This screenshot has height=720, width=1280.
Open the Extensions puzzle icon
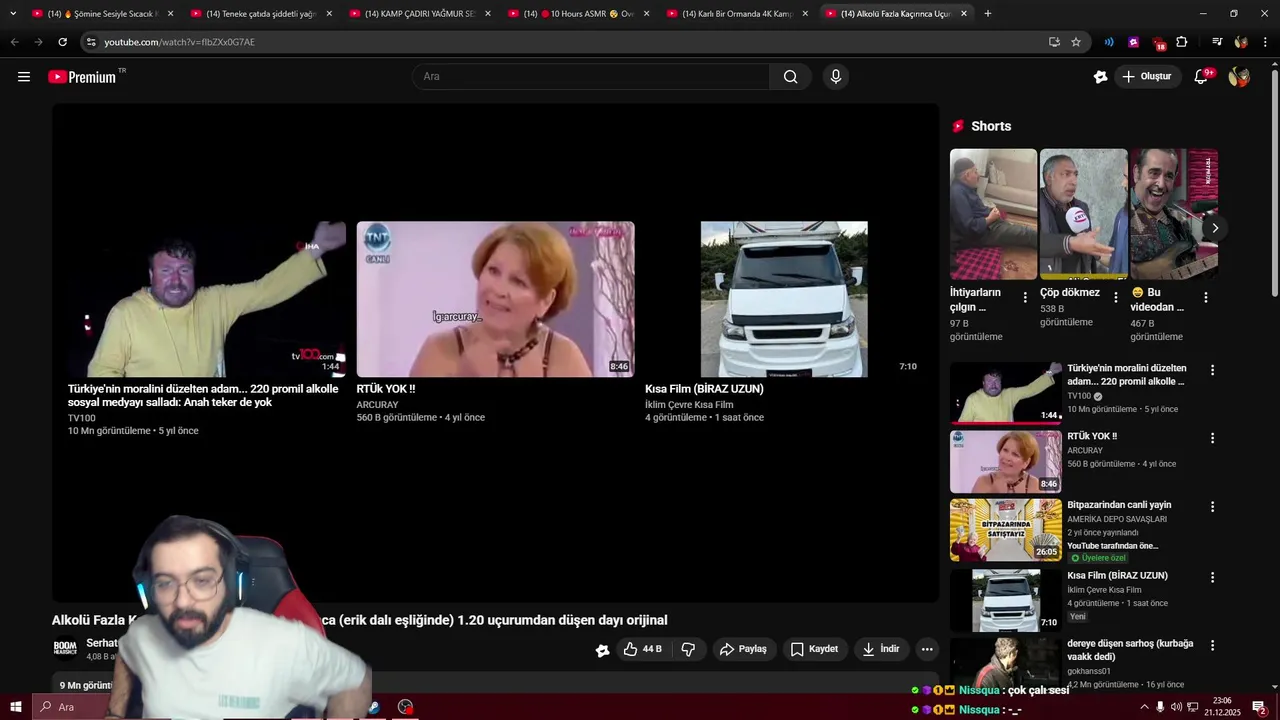1182,42
